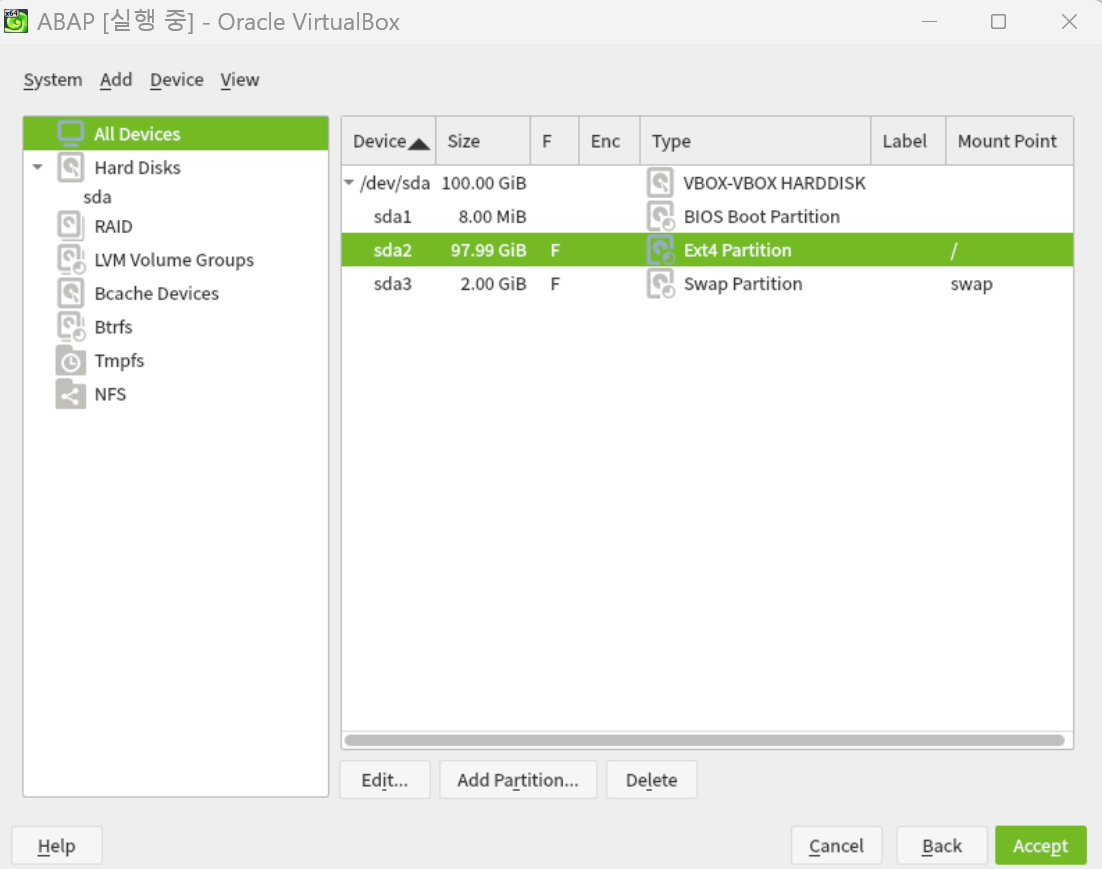Click the Enc column header
This screenshot has width=1102, height=869.
[x=609, y=141]
